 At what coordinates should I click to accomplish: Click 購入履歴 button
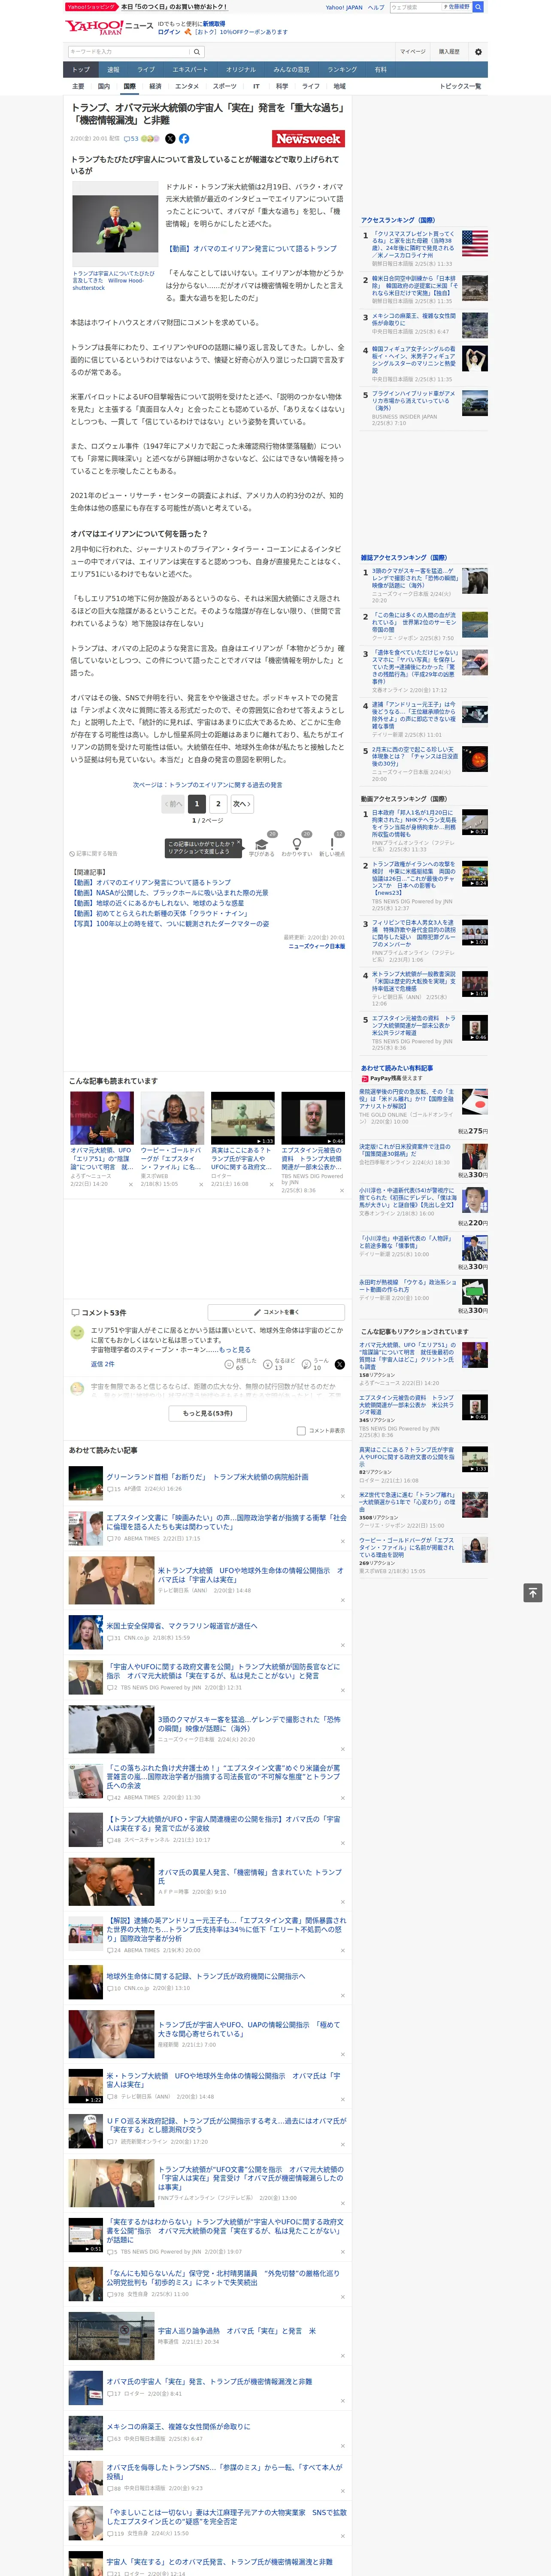(449, 52)
